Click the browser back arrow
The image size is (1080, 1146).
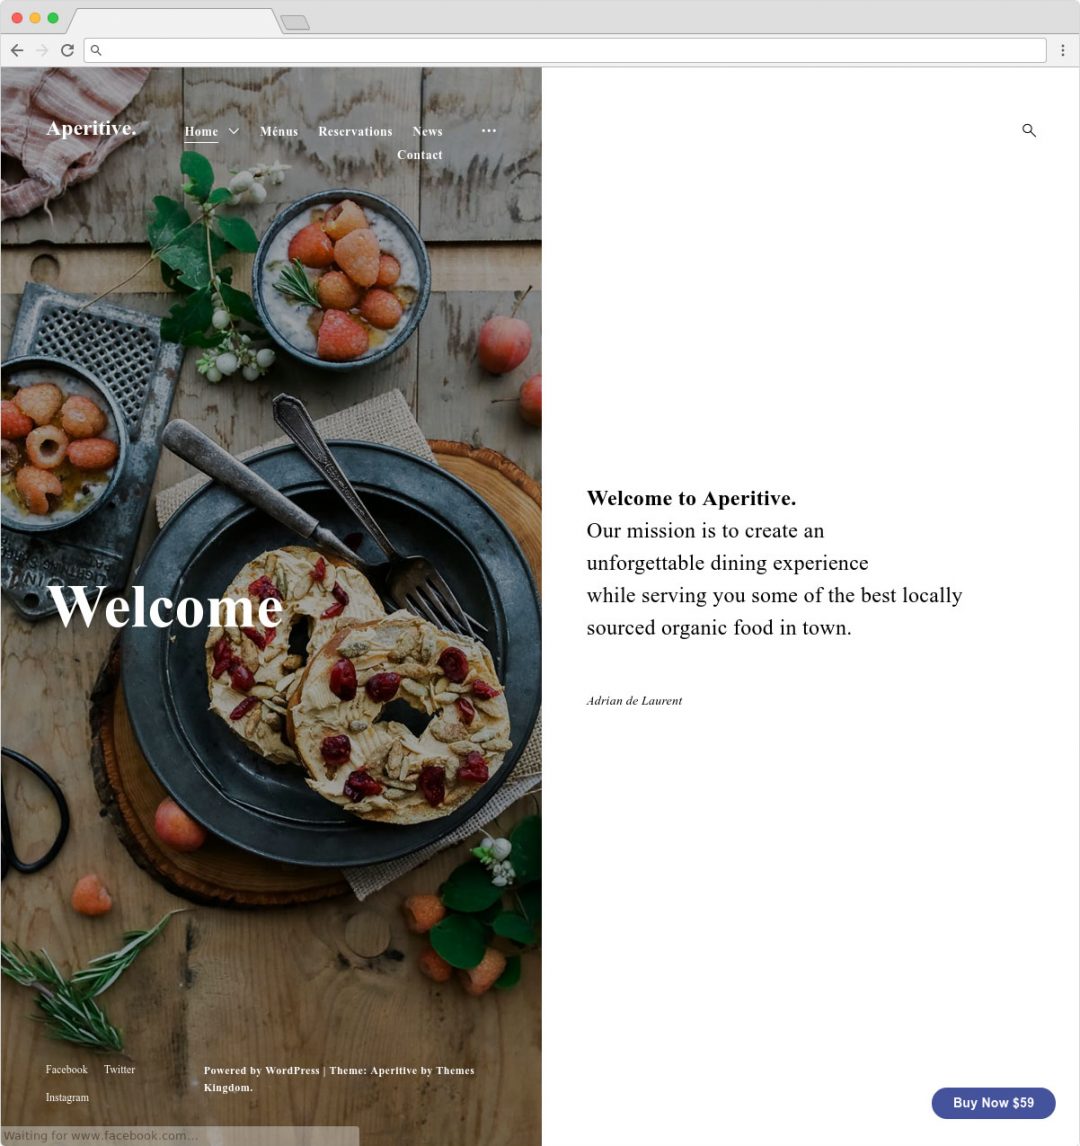pyautogui.click(x=17, y=50)
